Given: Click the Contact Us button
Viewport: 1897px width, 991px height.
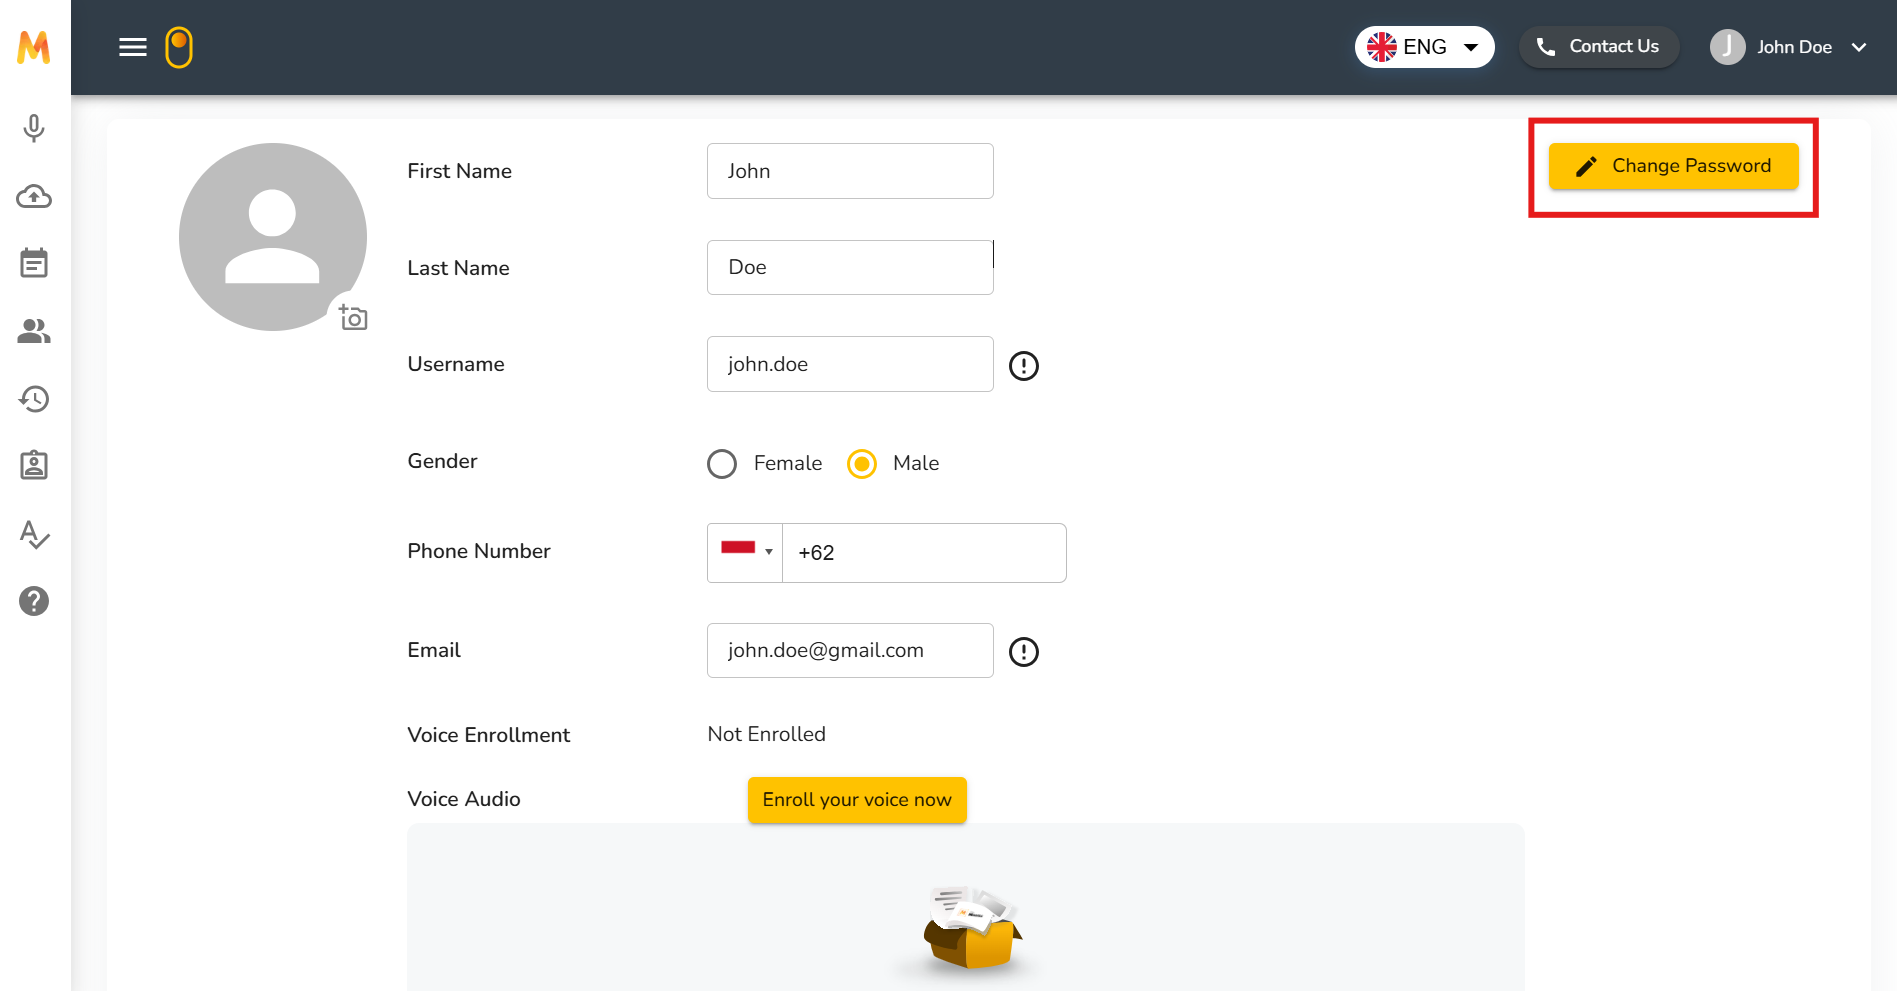Looking at the screenshot, I should [1598, 47].
